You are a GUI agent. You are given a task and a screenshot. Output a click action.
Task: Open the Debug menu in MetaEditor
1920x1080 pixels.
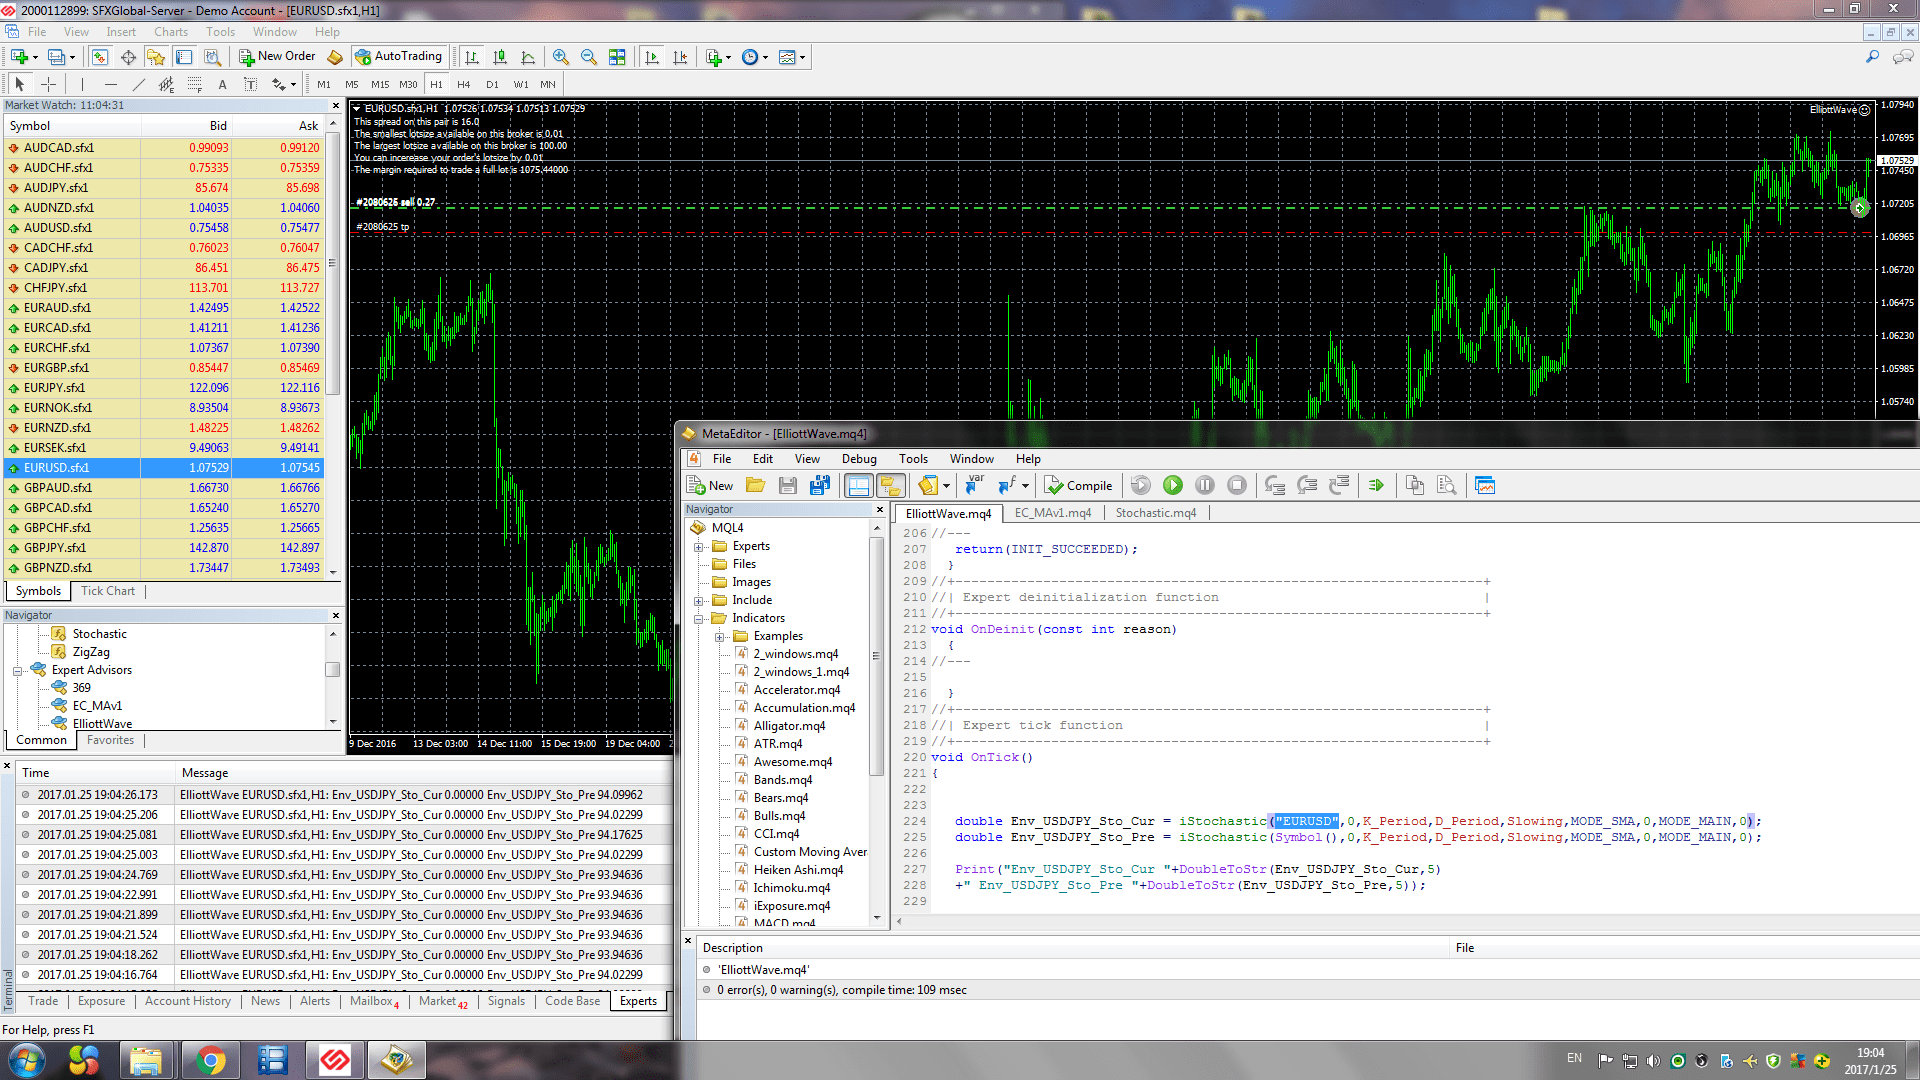pos(858,459)
